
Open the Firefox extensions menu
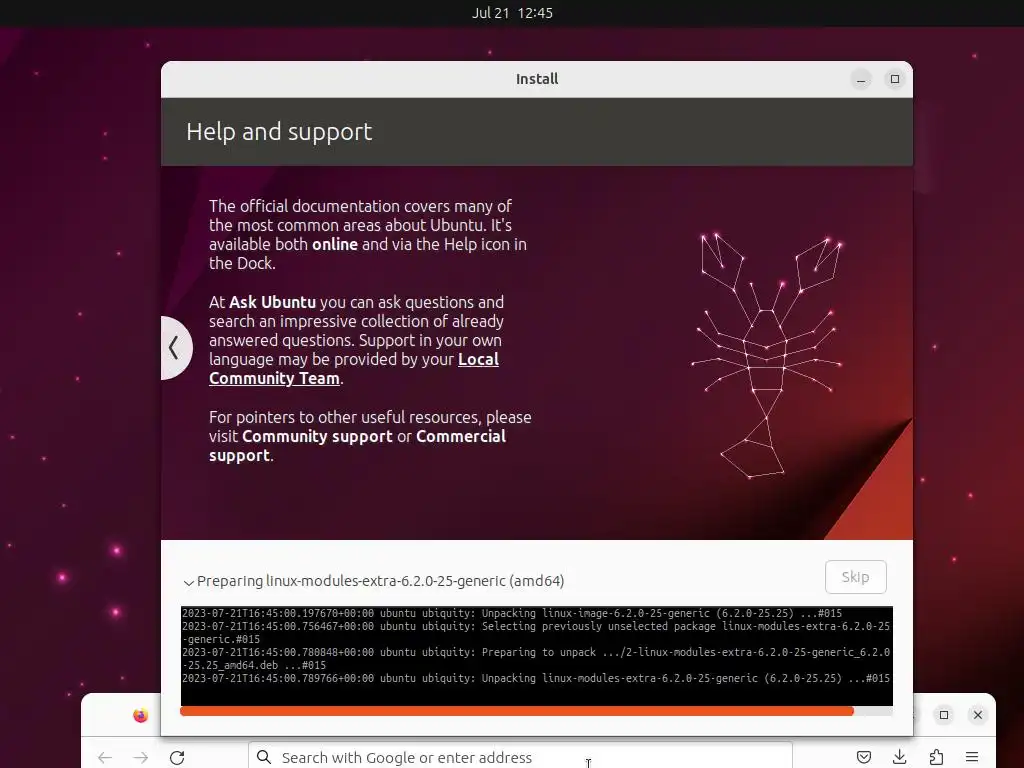[x=936, y=757]
